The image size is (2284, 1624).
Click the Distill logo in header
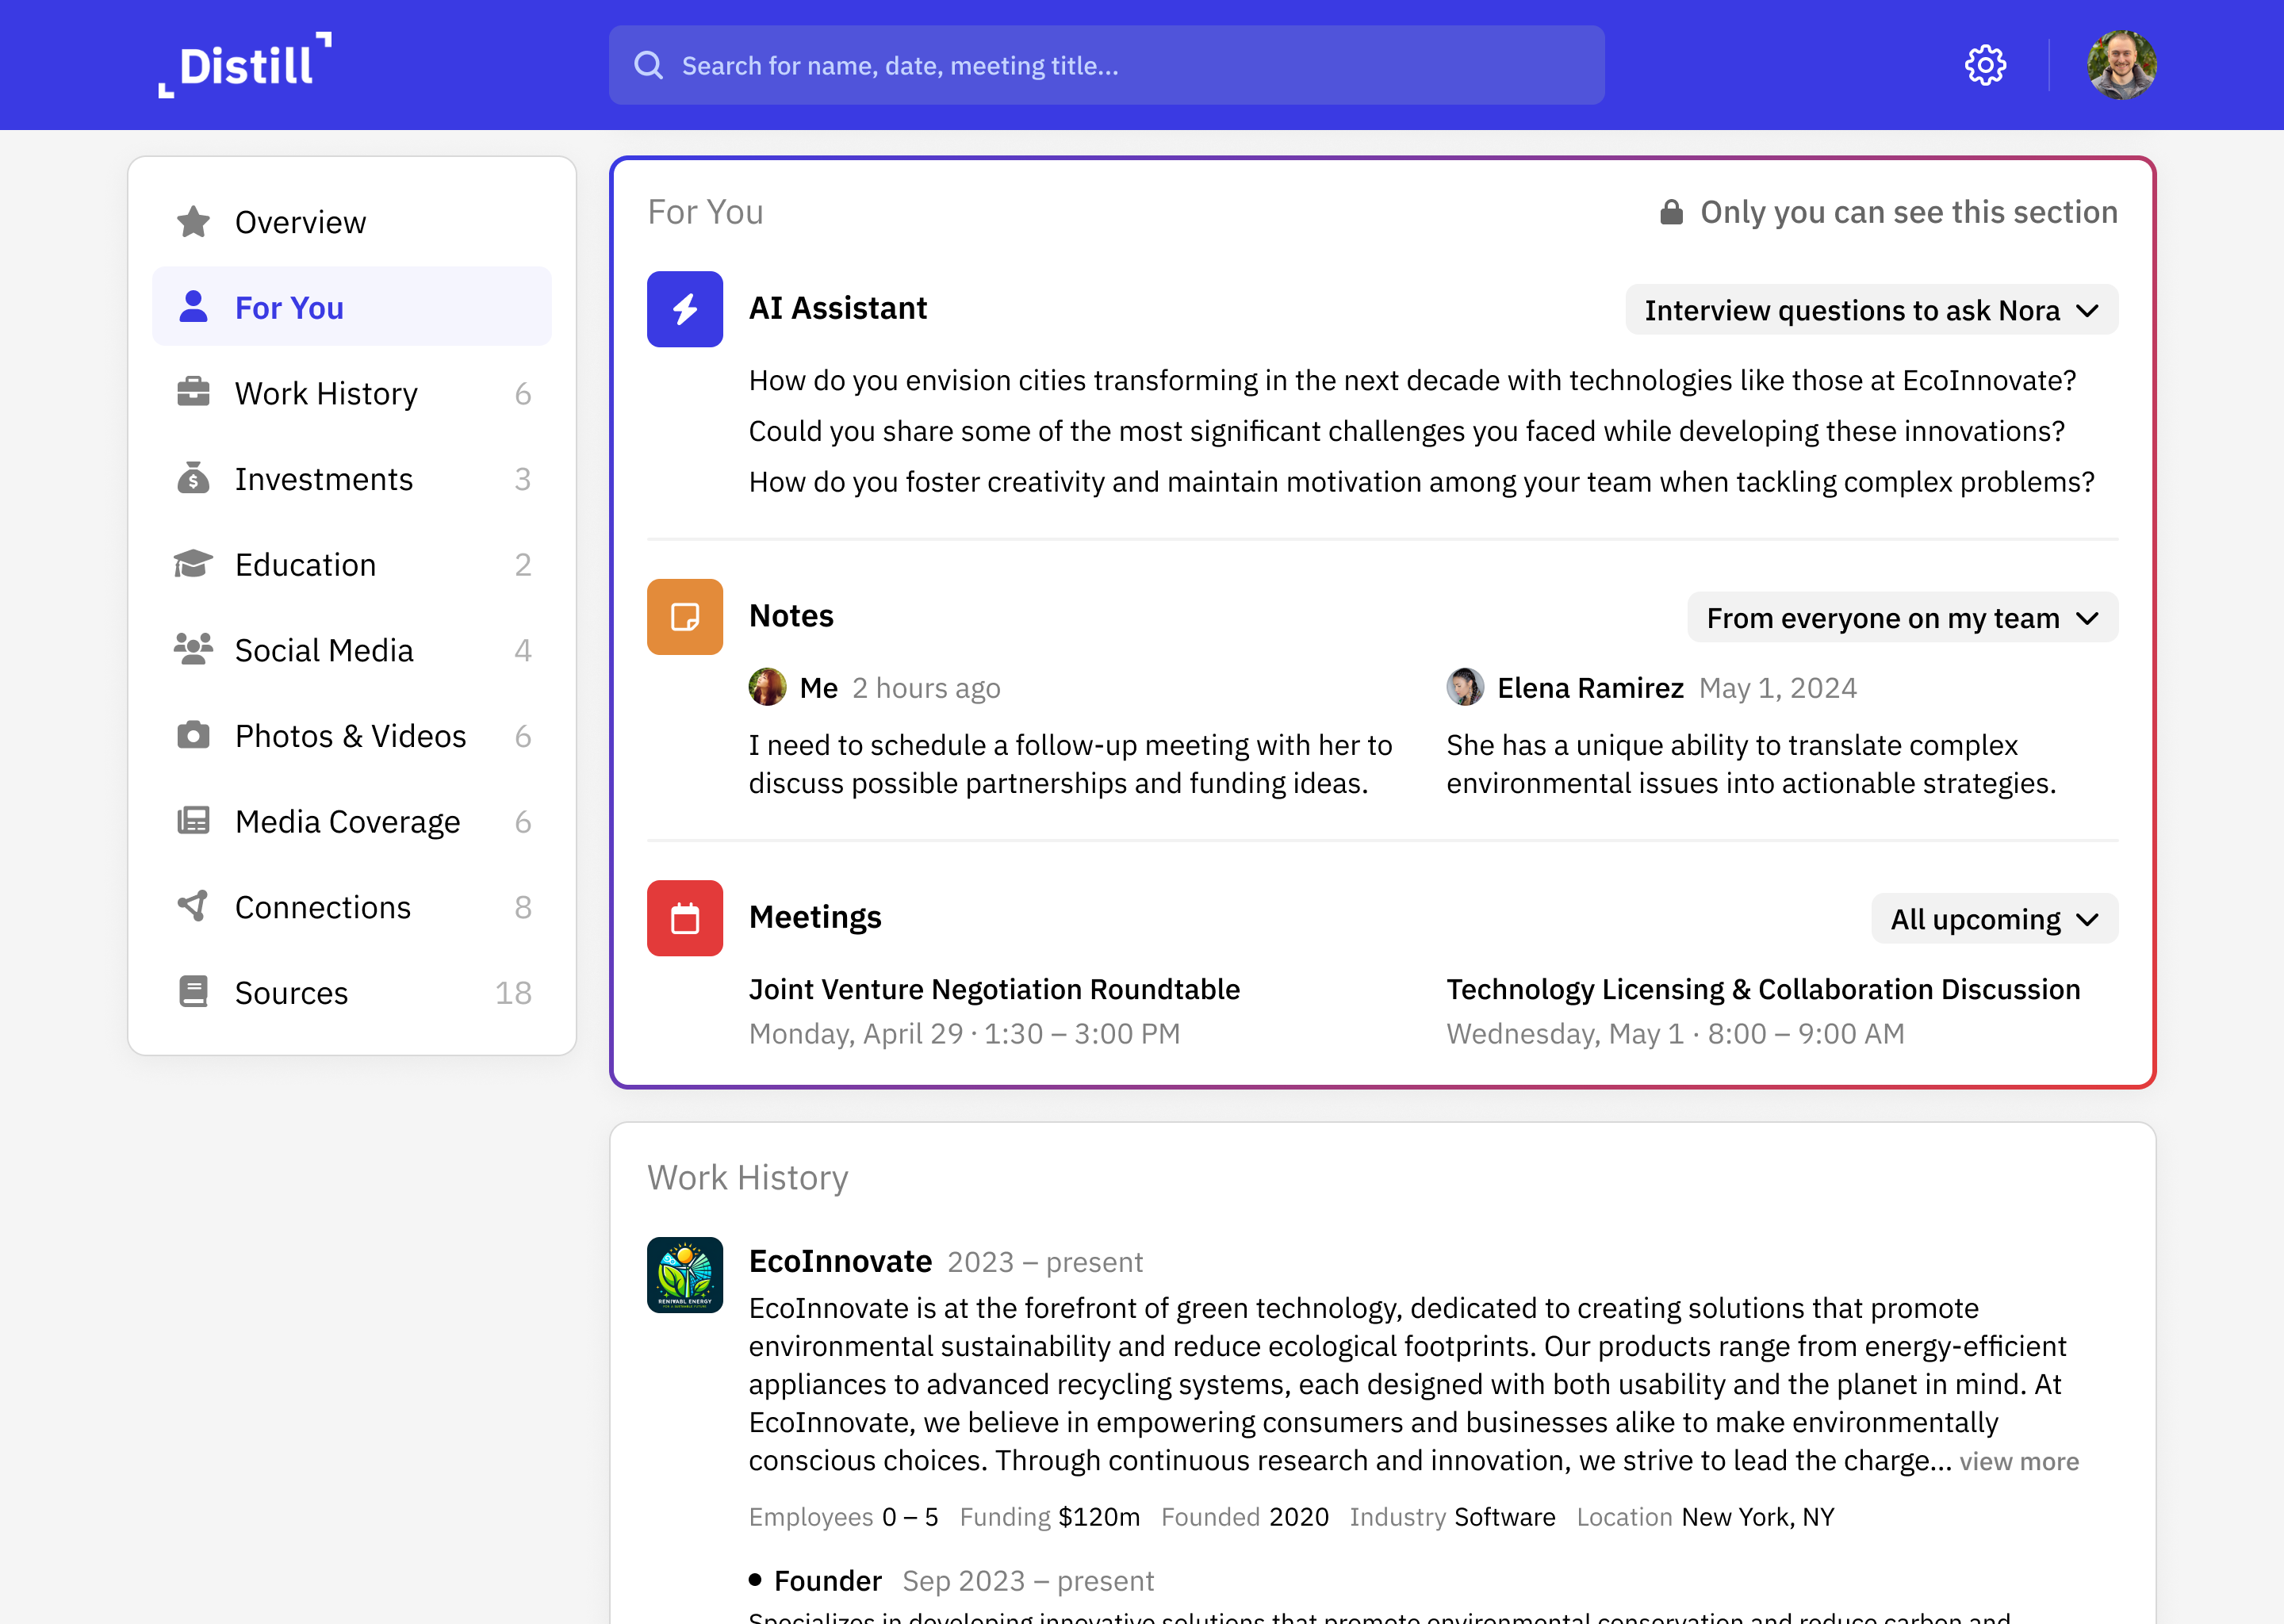[245, 66]
